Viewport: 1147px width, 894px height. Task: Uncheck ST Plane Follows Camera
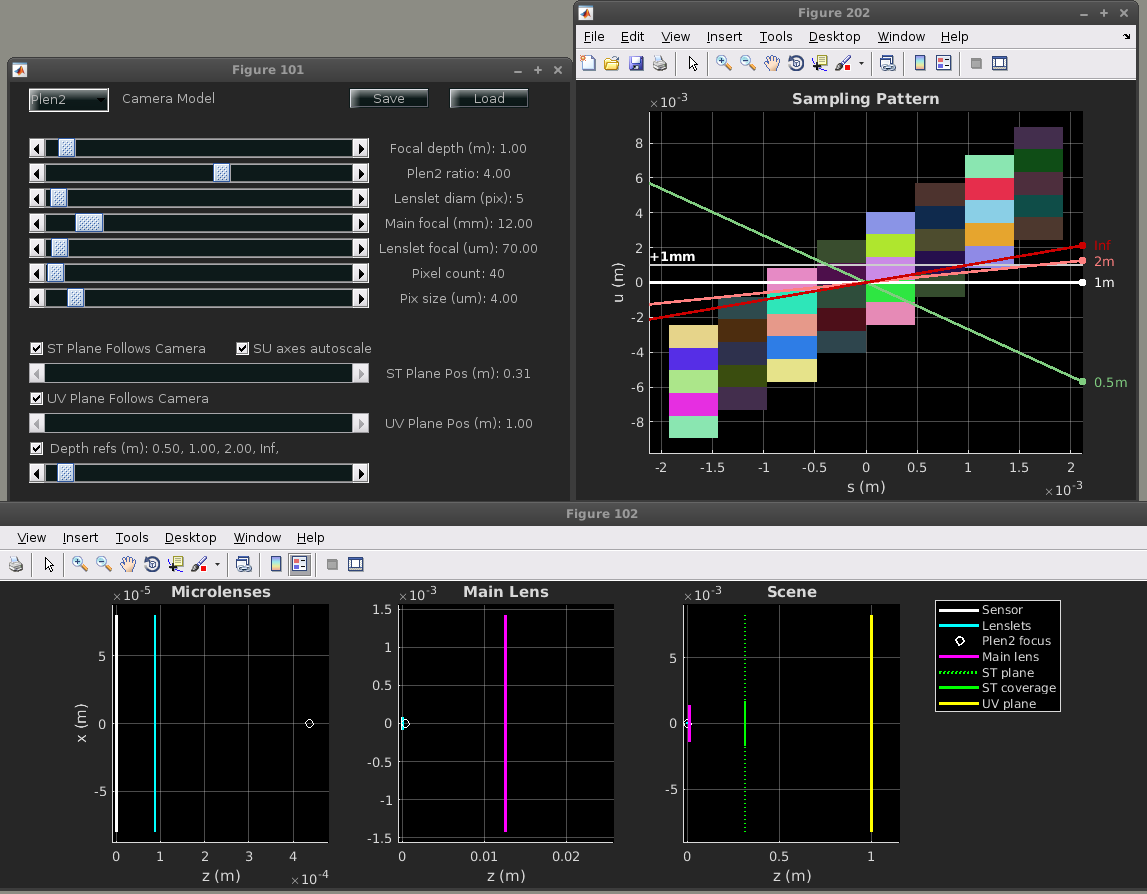coord(38,349)
